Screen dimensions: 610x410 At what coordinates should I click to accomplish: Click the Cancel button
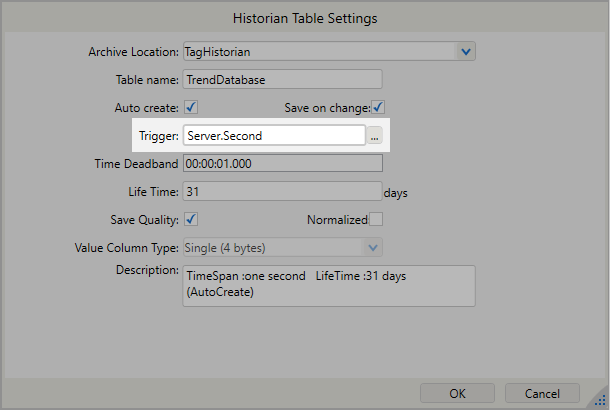(x=543, y=393)
